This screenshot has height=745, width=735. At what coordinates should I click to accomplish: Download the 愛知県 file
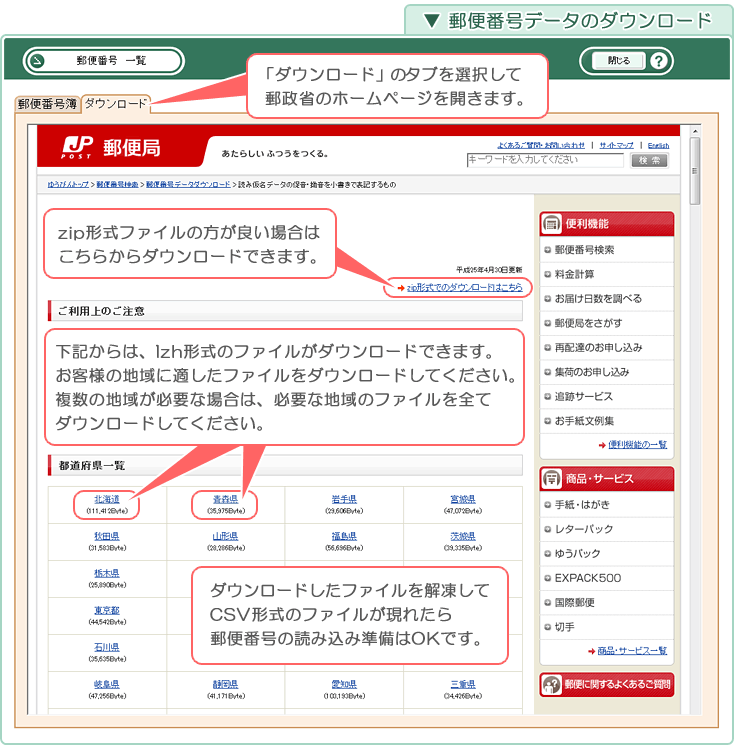(344, 685)
